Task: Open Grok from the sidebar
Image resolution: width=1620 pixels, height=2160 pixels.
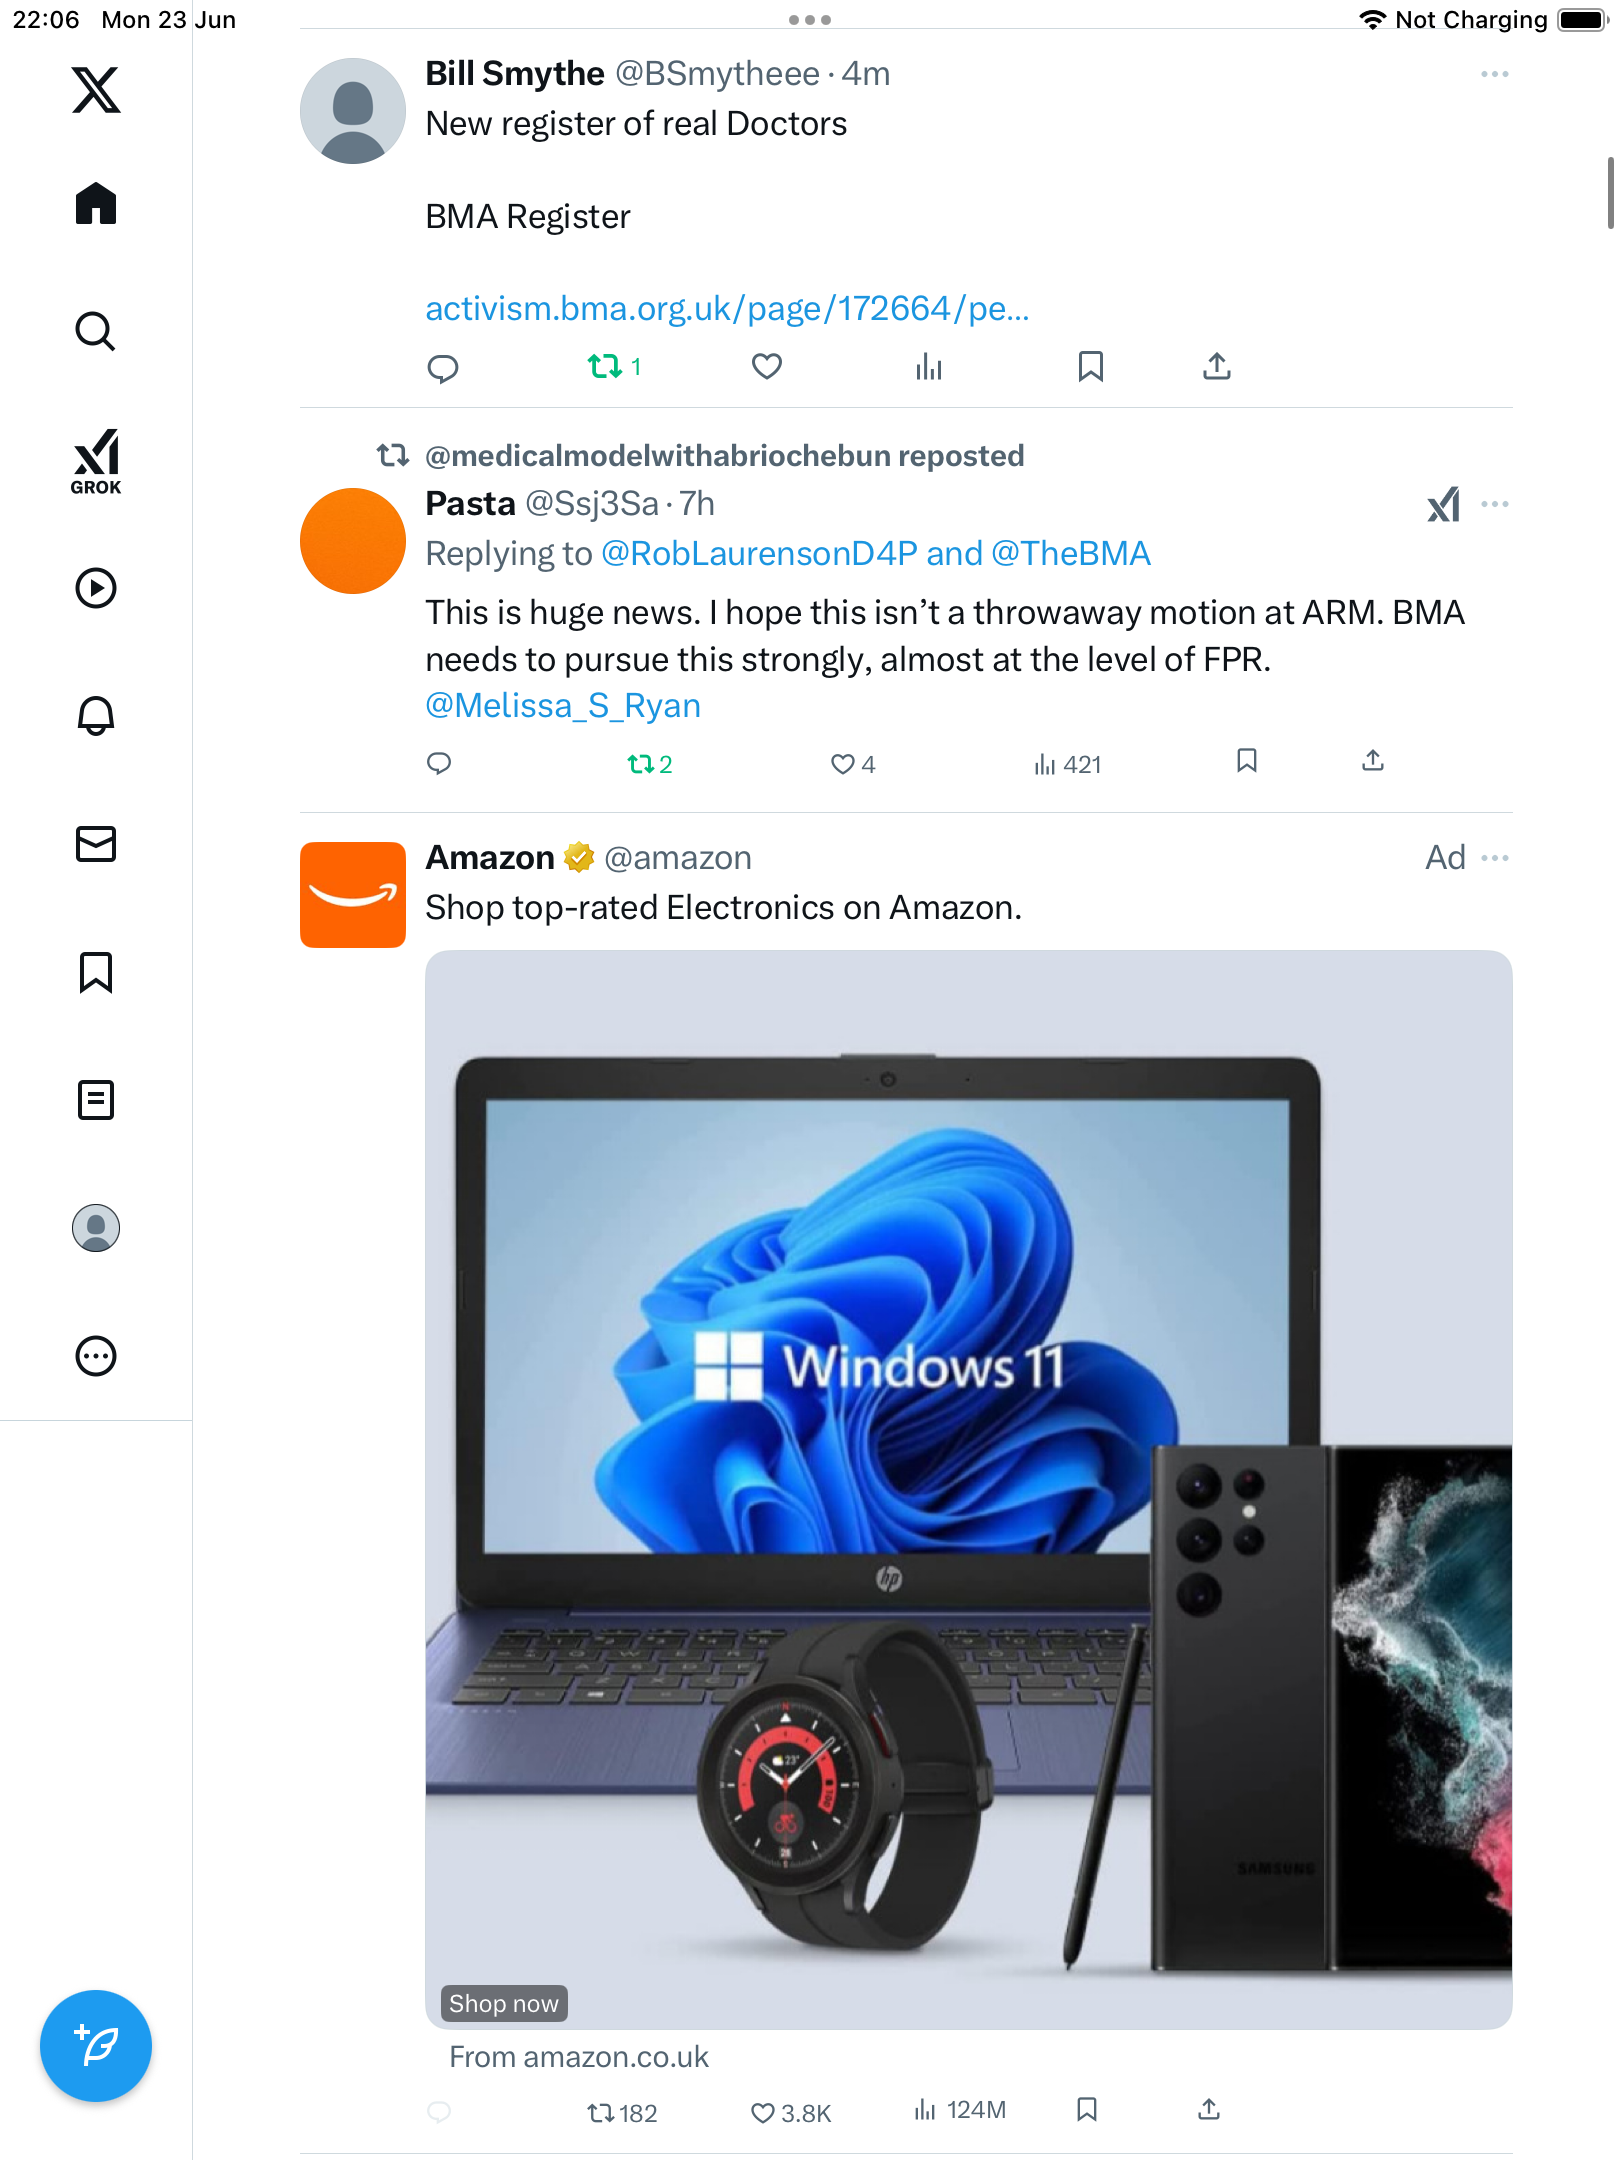Action: click(x=96, y=461)
